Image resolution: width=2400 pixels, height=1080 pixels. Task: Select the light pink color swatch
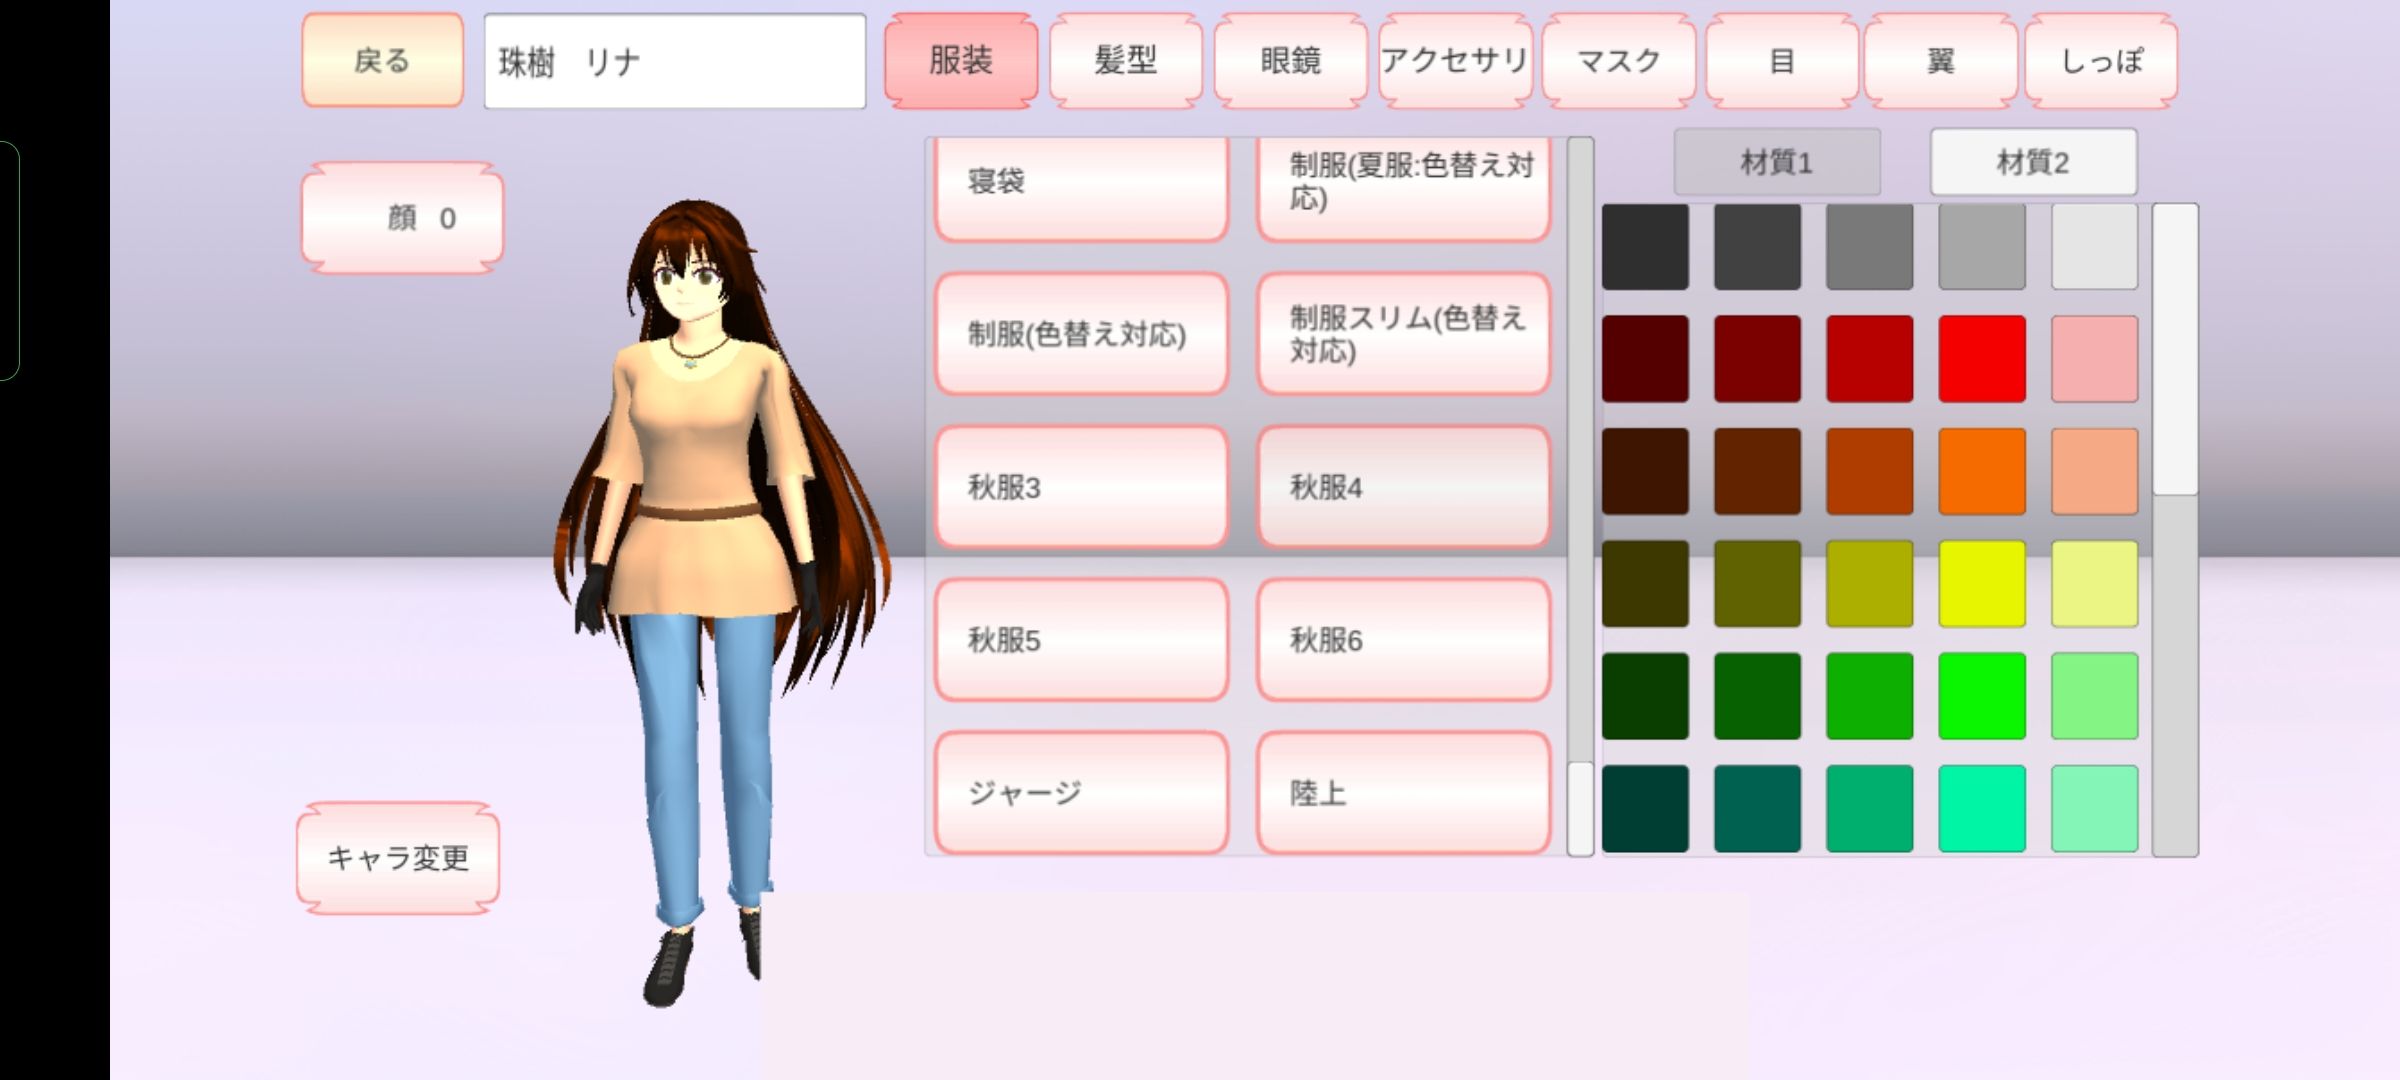2094,359
